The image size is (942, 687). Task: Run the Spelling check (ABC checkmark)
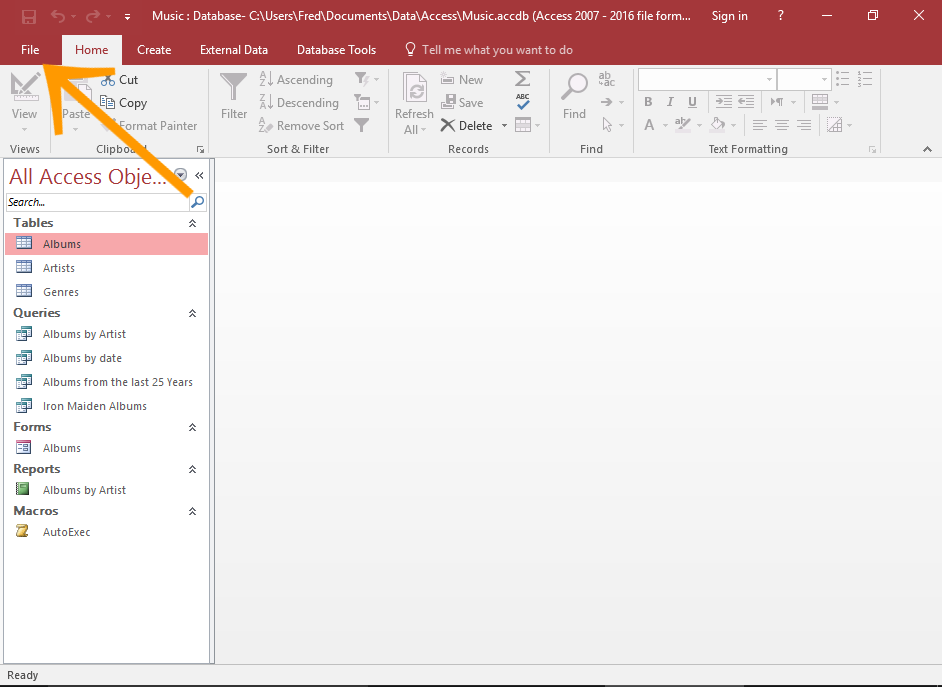(523, 101)
